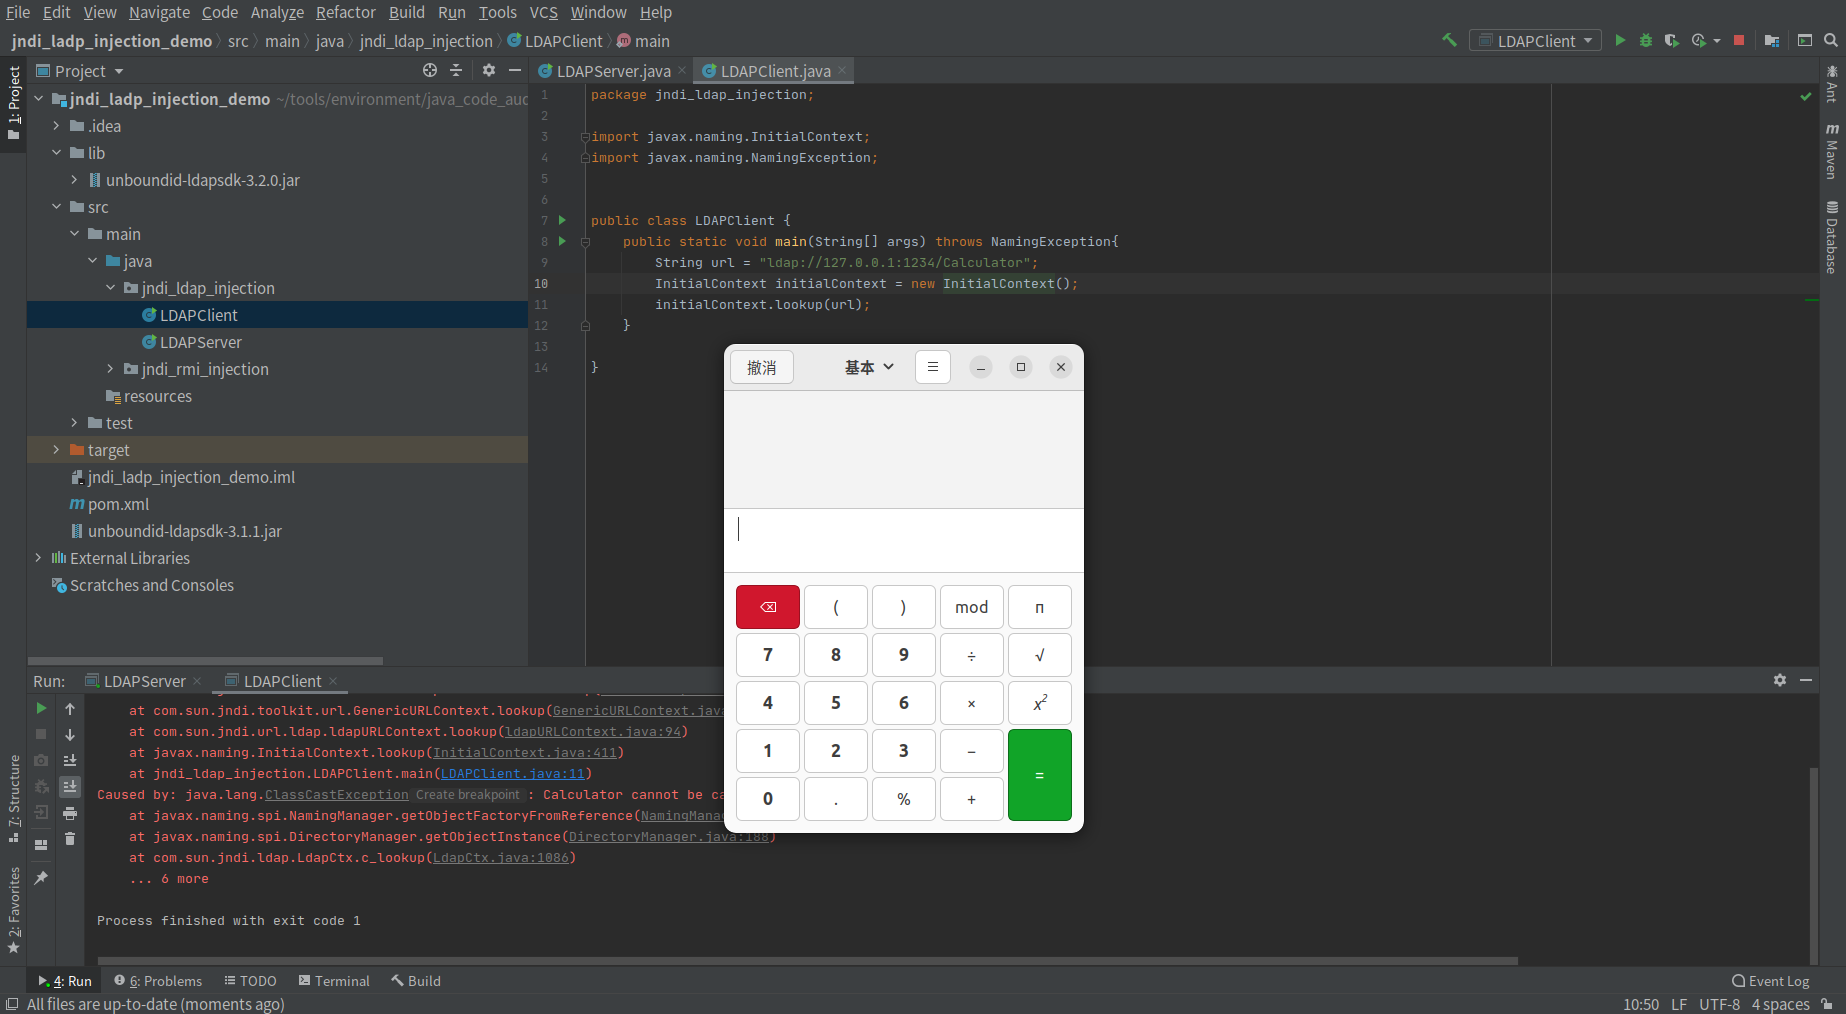
Task: Open the calculator mode dropdown 基本
Action: coord(869,367)
